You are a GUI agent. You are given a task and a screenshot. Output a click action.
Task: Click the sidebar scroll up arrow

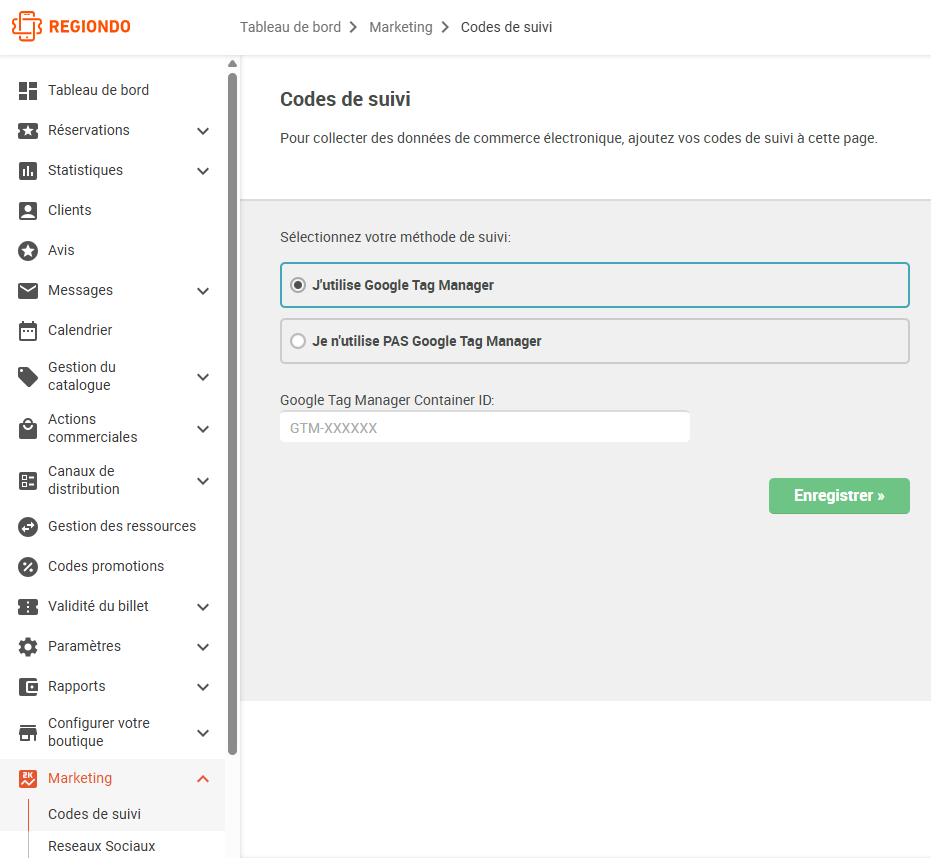point(232,64)
